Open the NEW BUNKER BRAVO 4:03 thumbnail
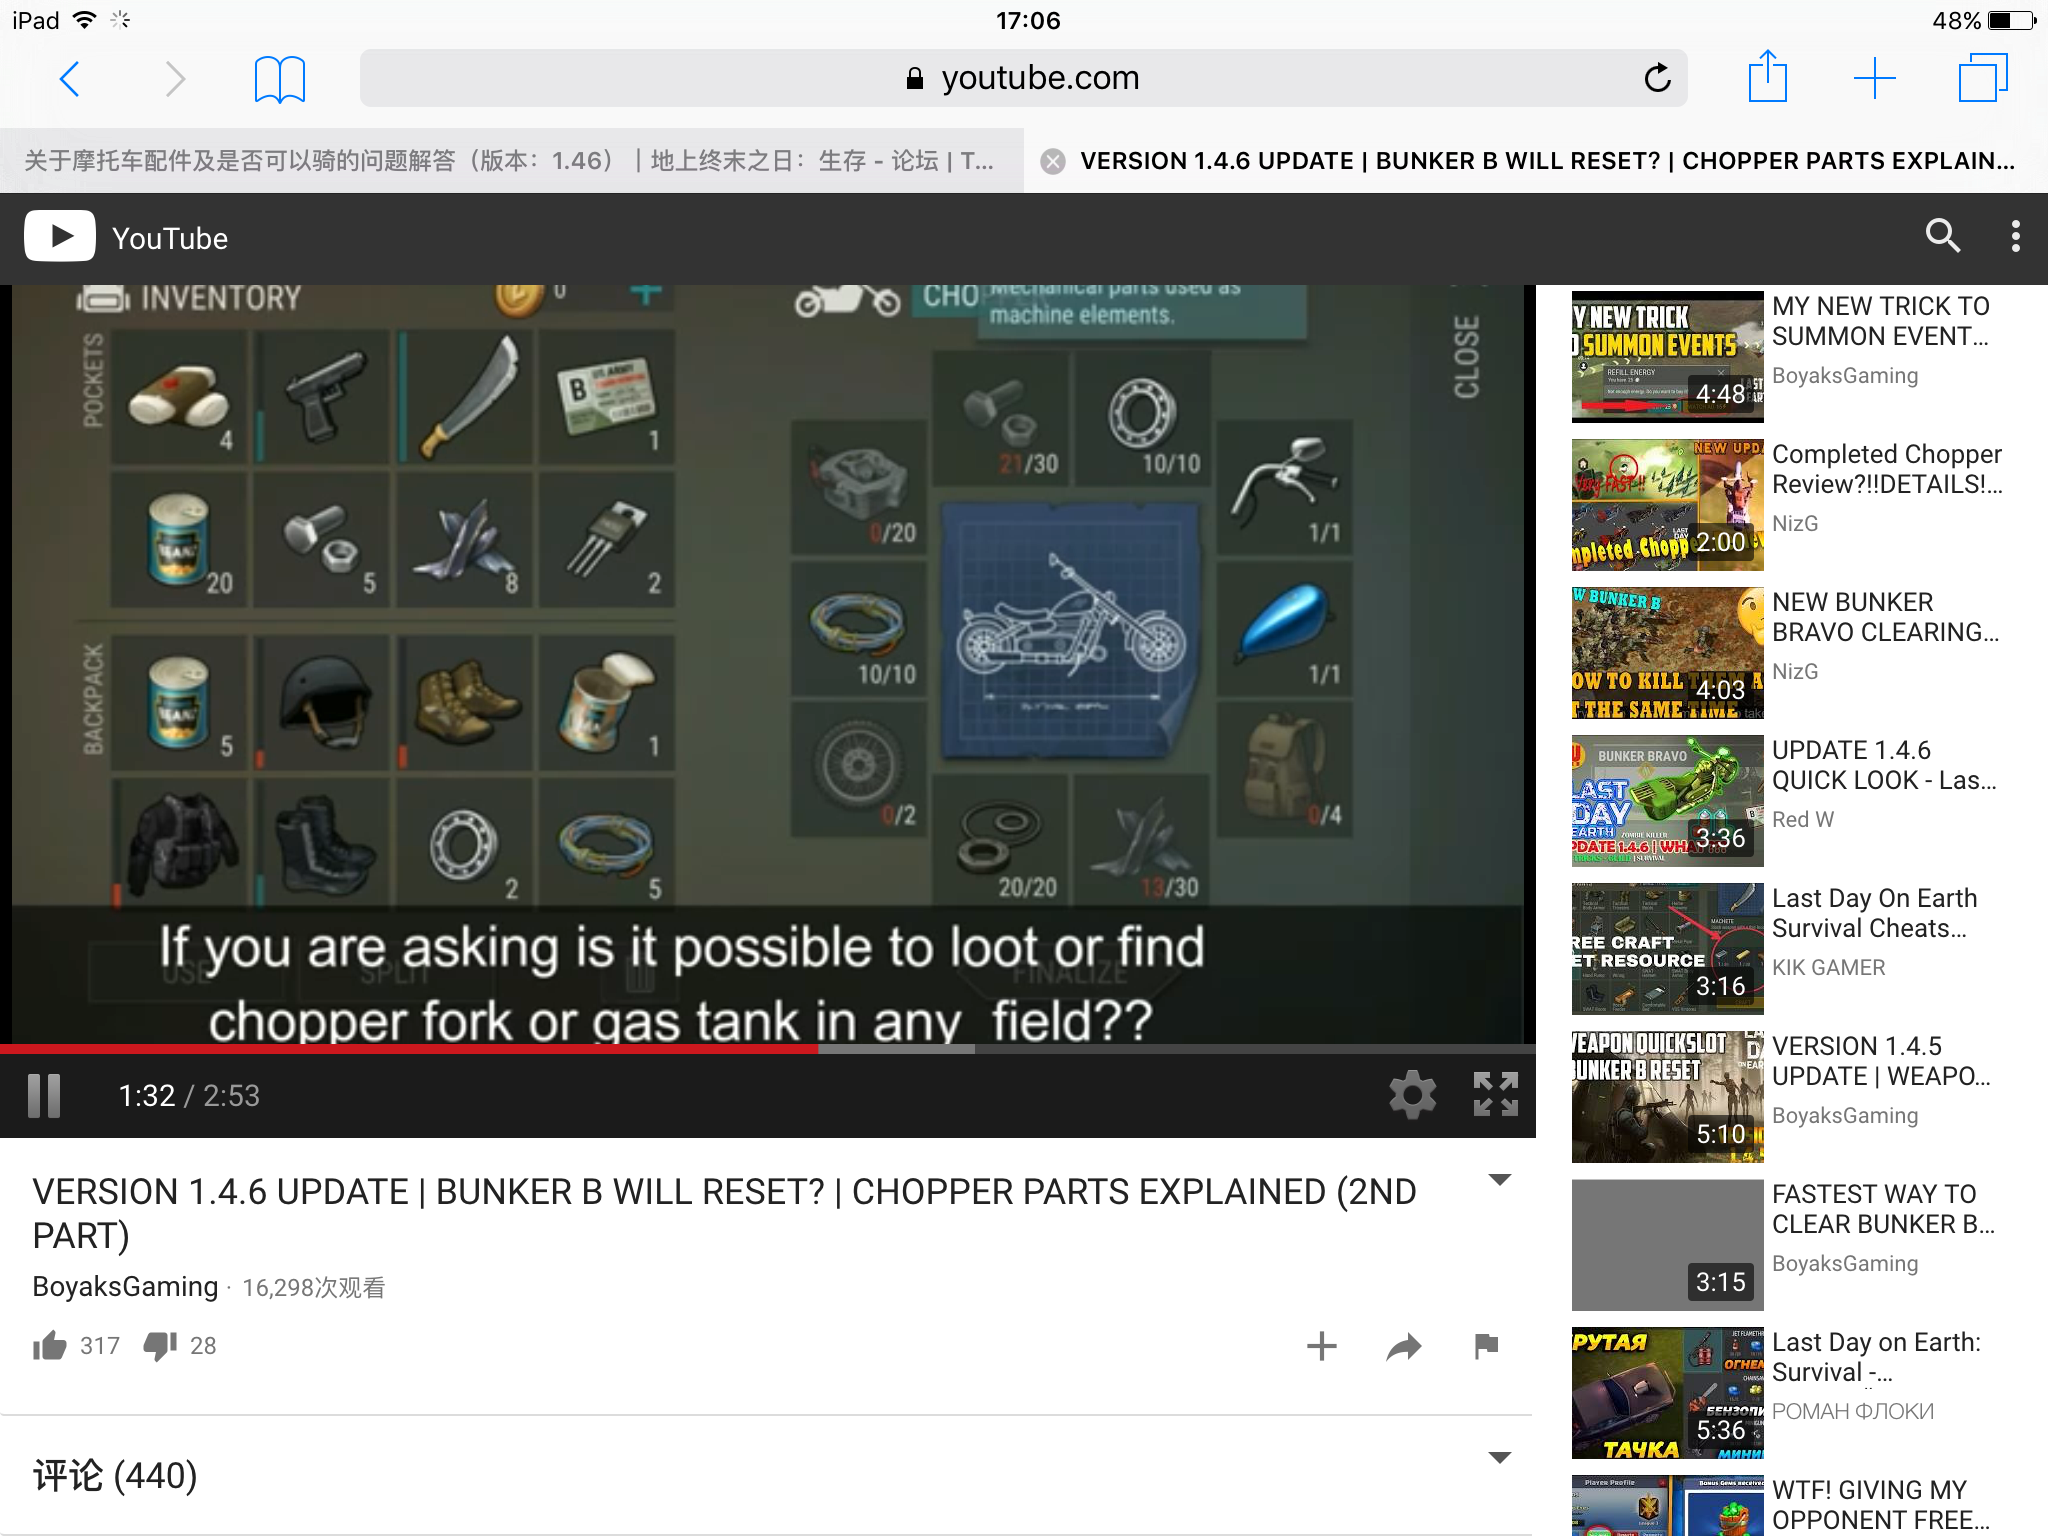The image size is (2048, 1536). pos(1667,653)
